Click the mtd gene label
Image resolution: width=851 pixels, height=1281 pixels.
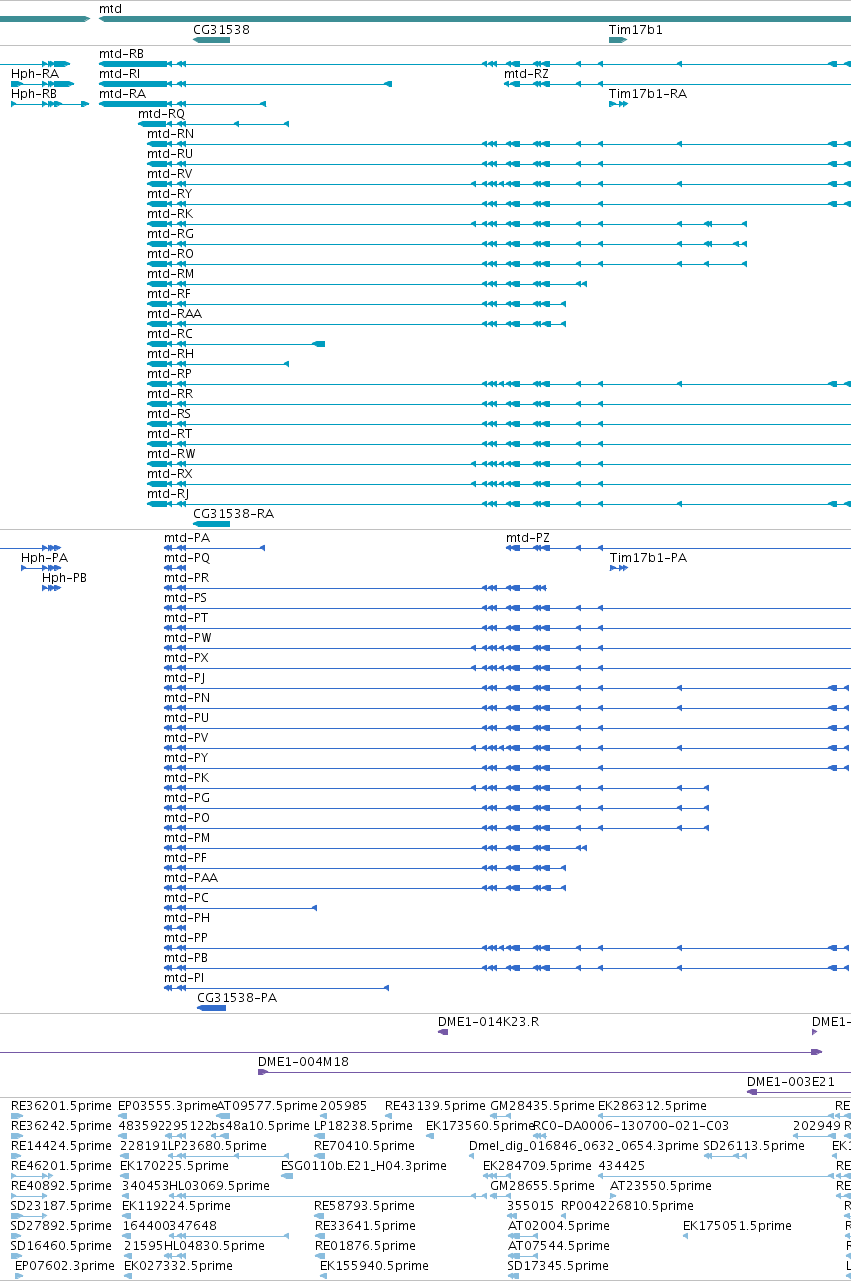click(x=110, y=9)
